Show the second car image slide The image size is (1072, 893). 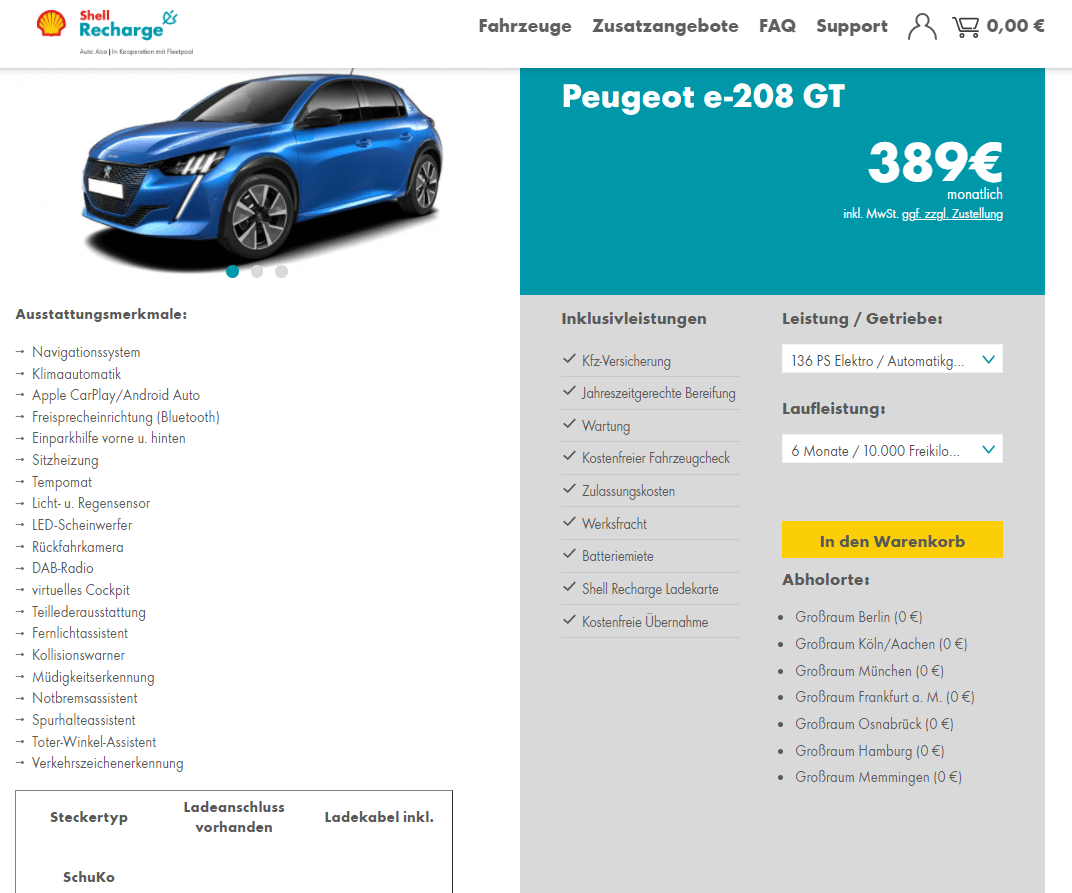[x=257, y=271]
